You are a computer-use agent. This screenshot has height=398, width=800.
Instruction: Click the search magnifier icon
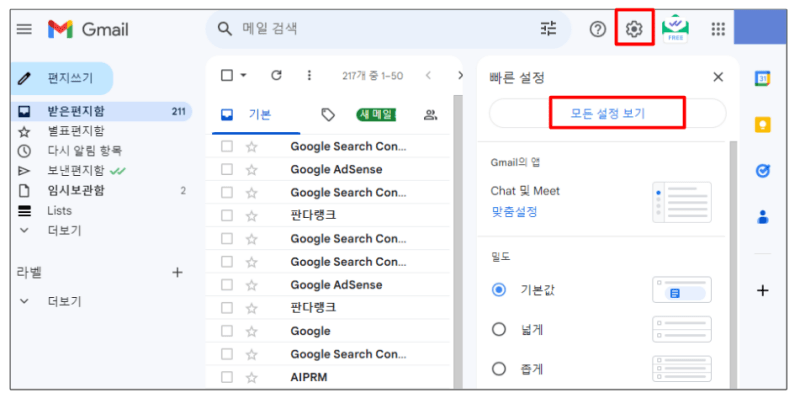point(225,29)
